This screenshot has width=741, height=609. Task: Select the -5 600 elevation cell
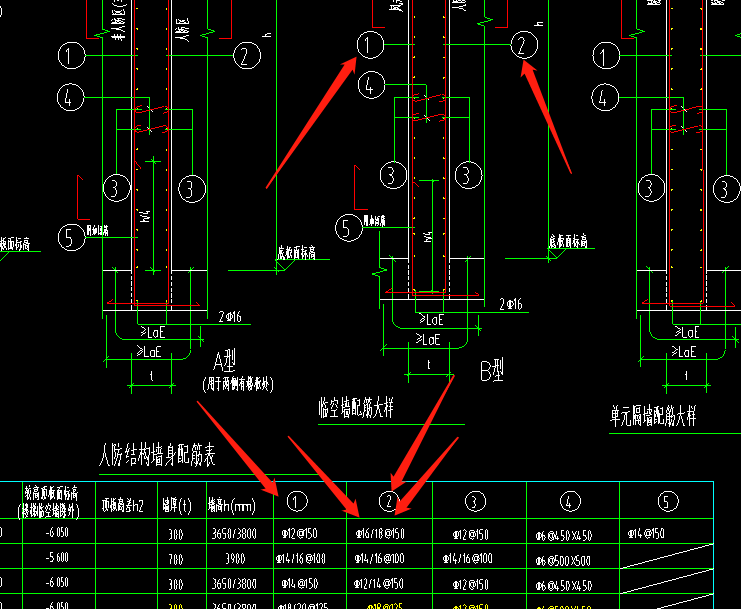[57, 558]
